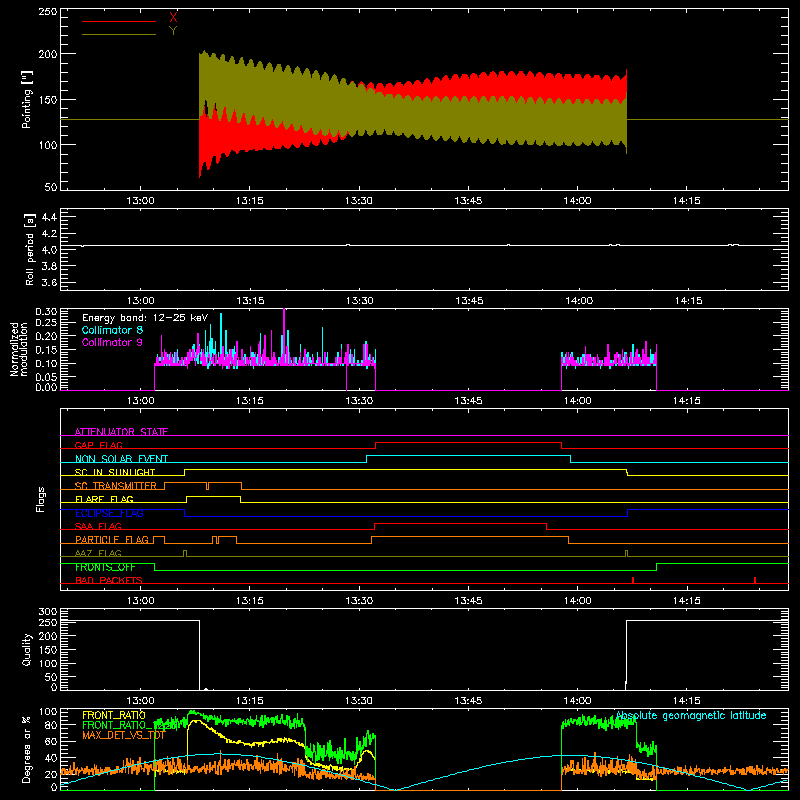
Task: Click the 'Roll period [s]' axis title
Action: pos(30,249)
